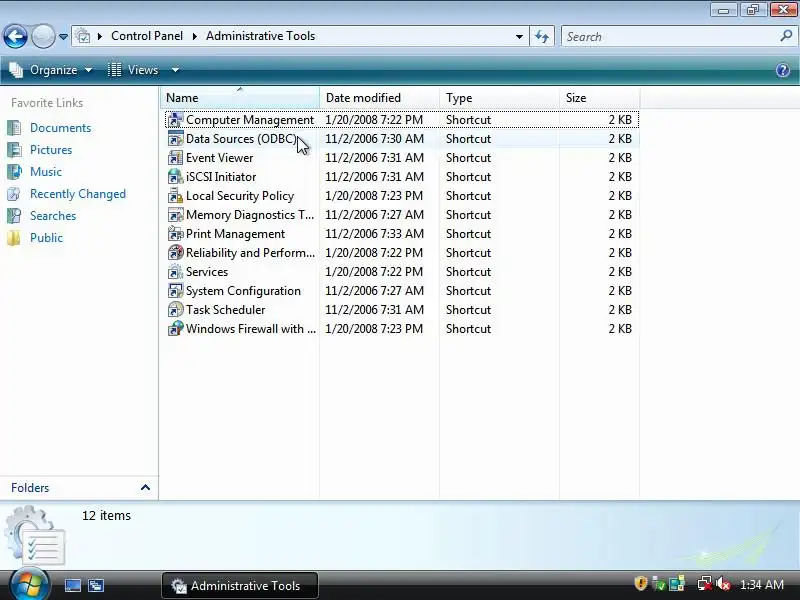Select the Task Scheduler file name
Screen dimensions: 800x600
click(226, 310)
